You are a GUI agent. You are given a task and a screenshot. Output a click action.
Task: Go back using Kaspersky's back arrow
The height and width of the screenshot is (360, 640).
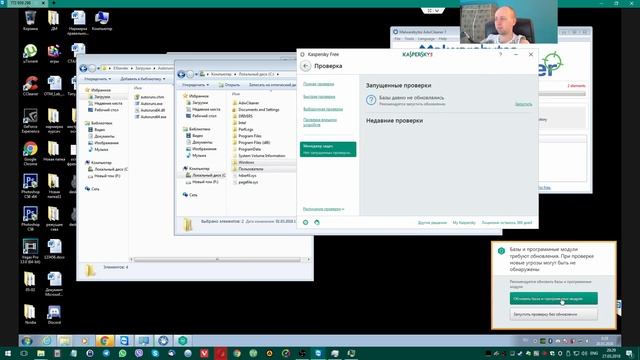(x=306, y=66)
